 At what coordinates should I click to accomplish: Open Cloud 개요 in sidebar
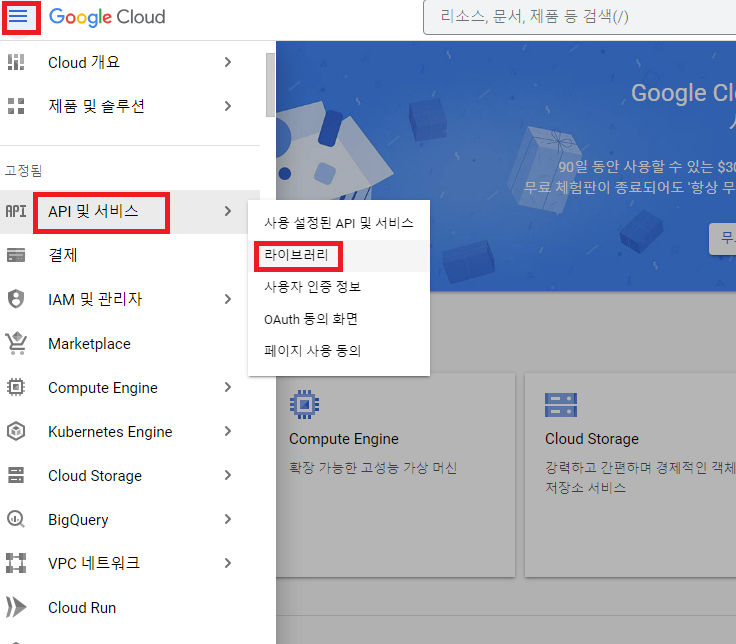(x=84, y=62)
